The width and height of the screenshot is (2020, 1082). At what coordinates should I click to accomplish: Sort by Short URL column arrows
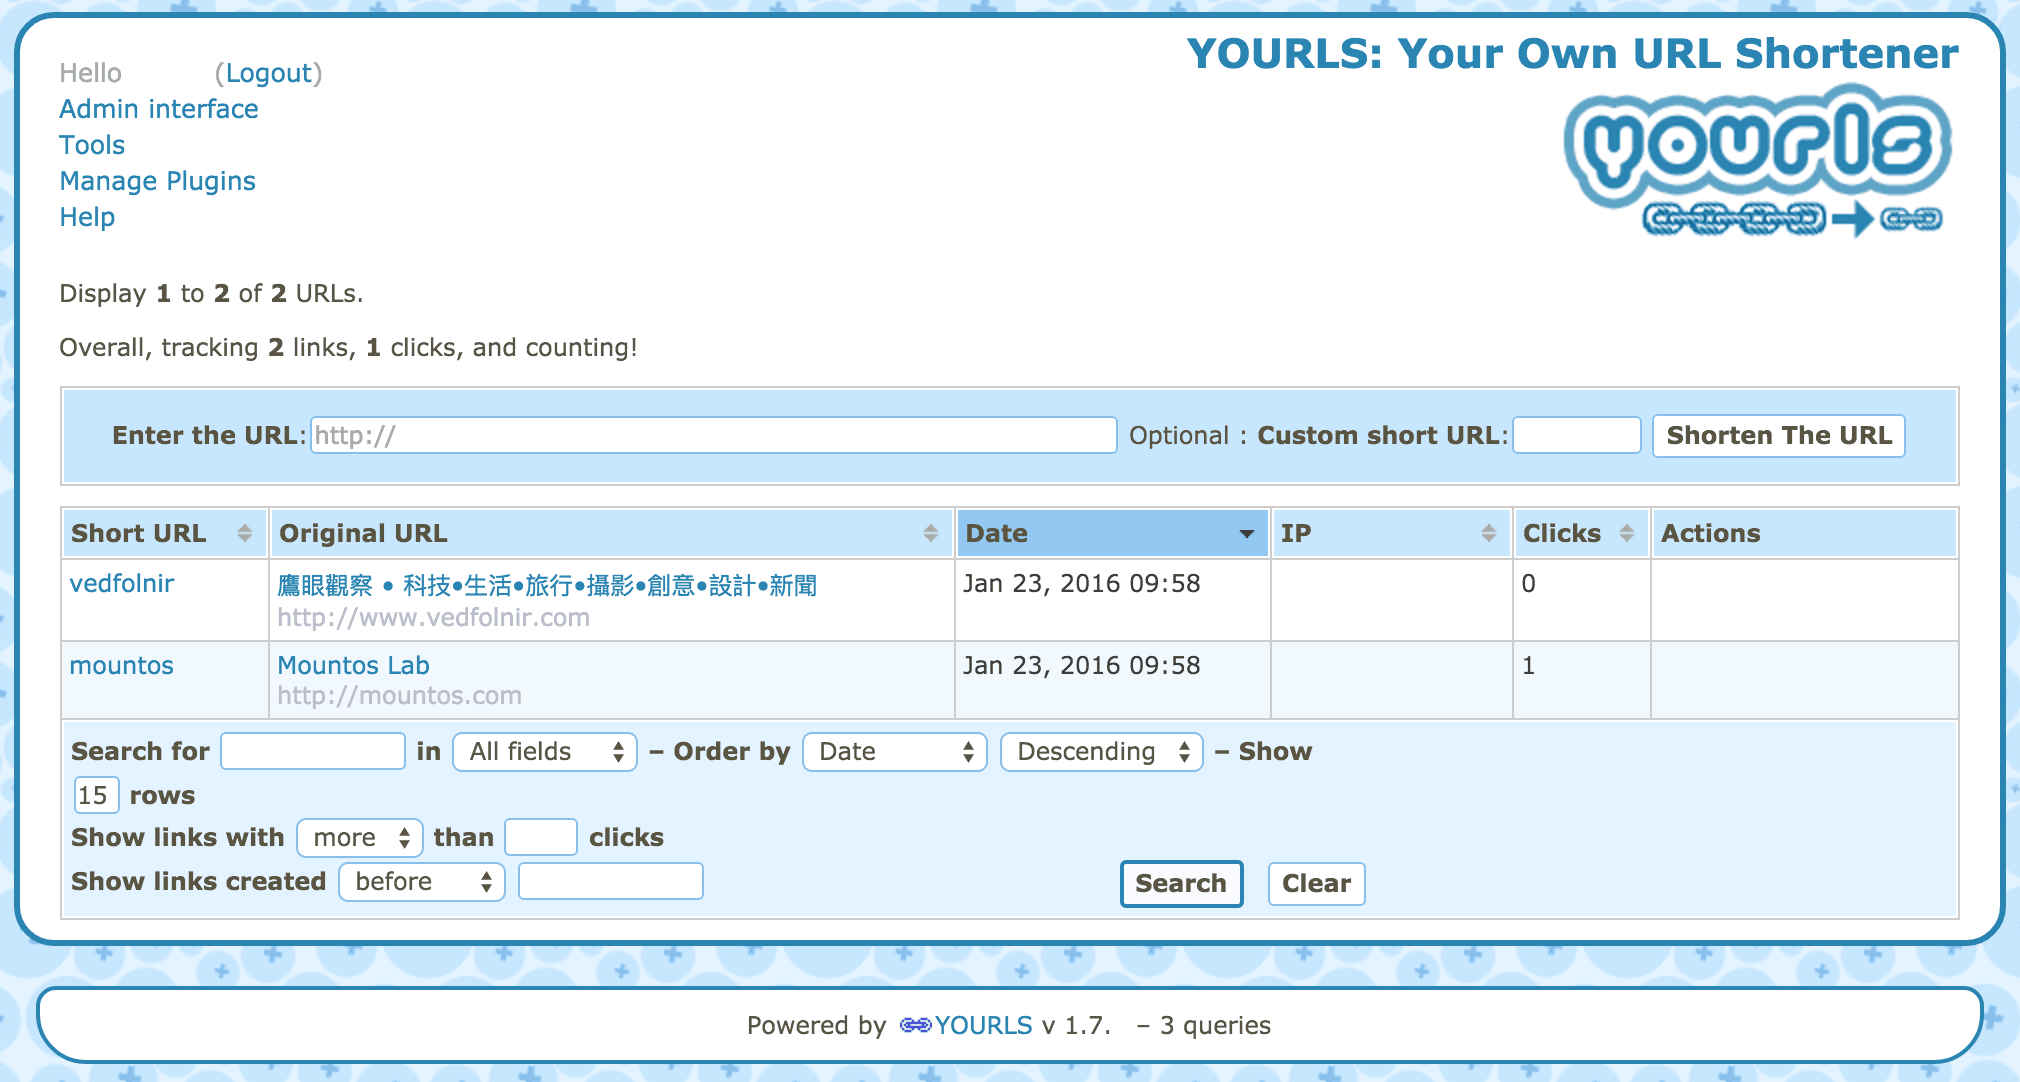pyautogui.click(x=245, y=533)
